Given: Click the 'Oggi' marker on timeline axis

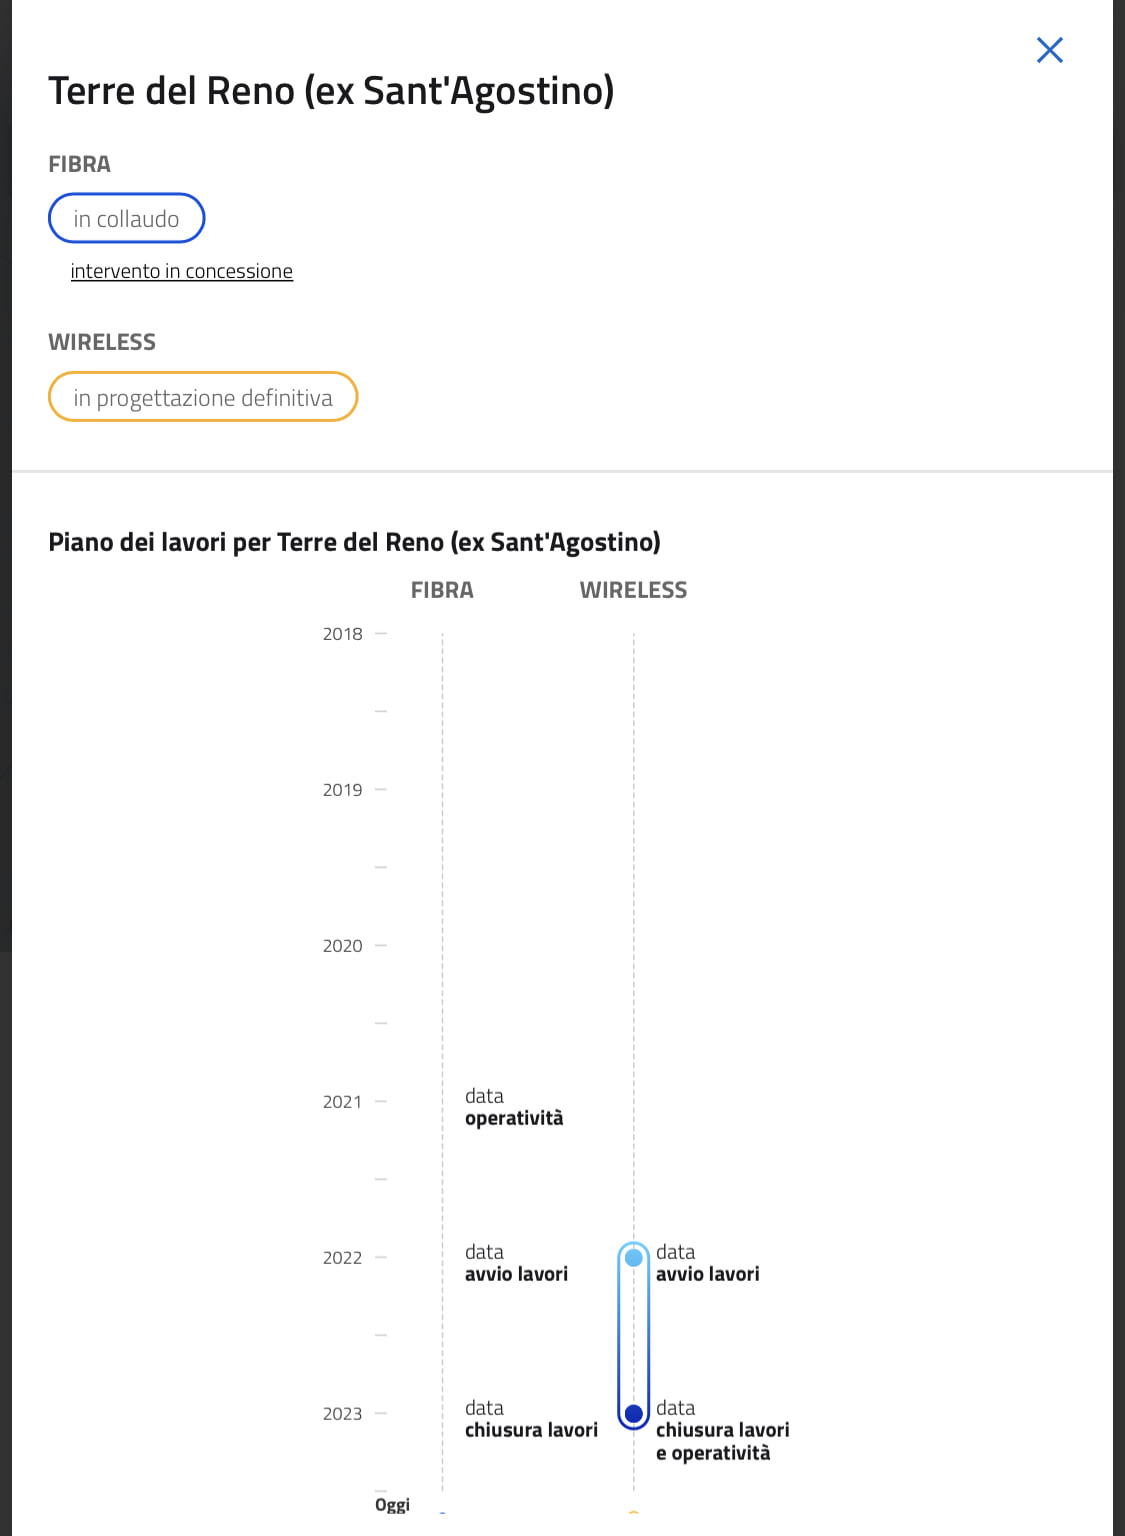Looking at the screenshot, I should click(392, 1505).
